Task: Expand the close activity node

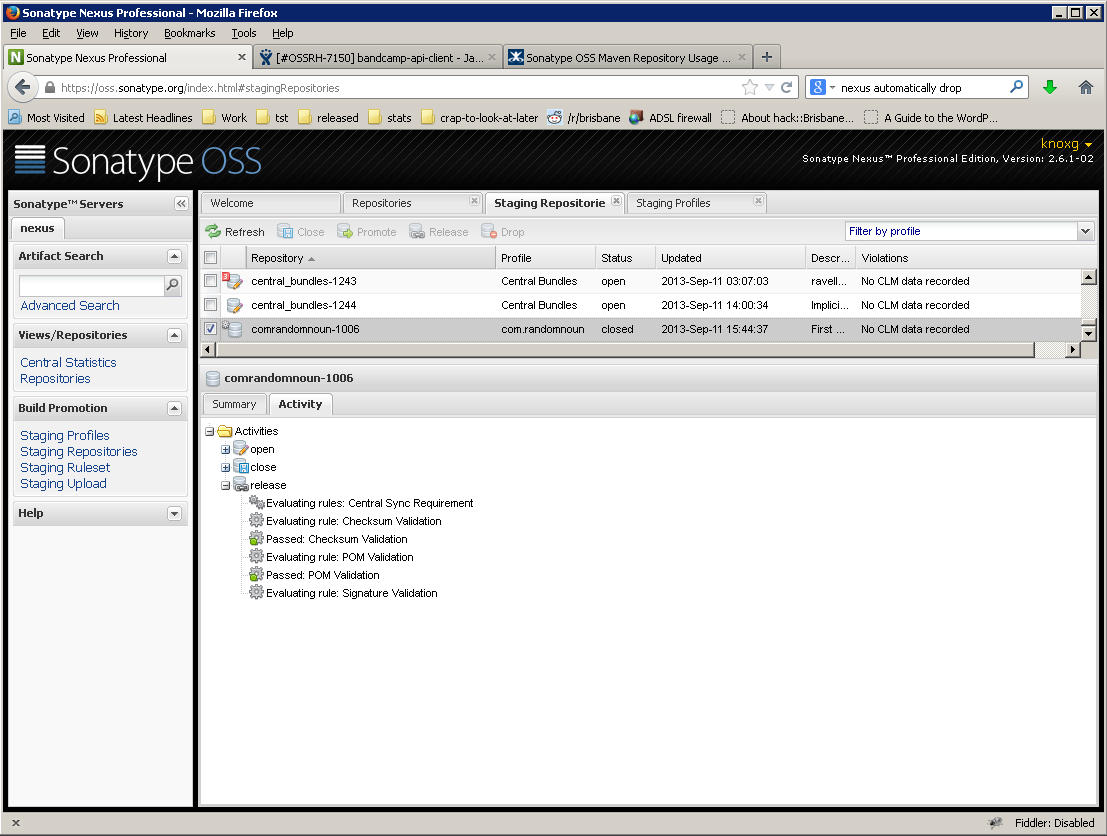Action: point(225,467)
